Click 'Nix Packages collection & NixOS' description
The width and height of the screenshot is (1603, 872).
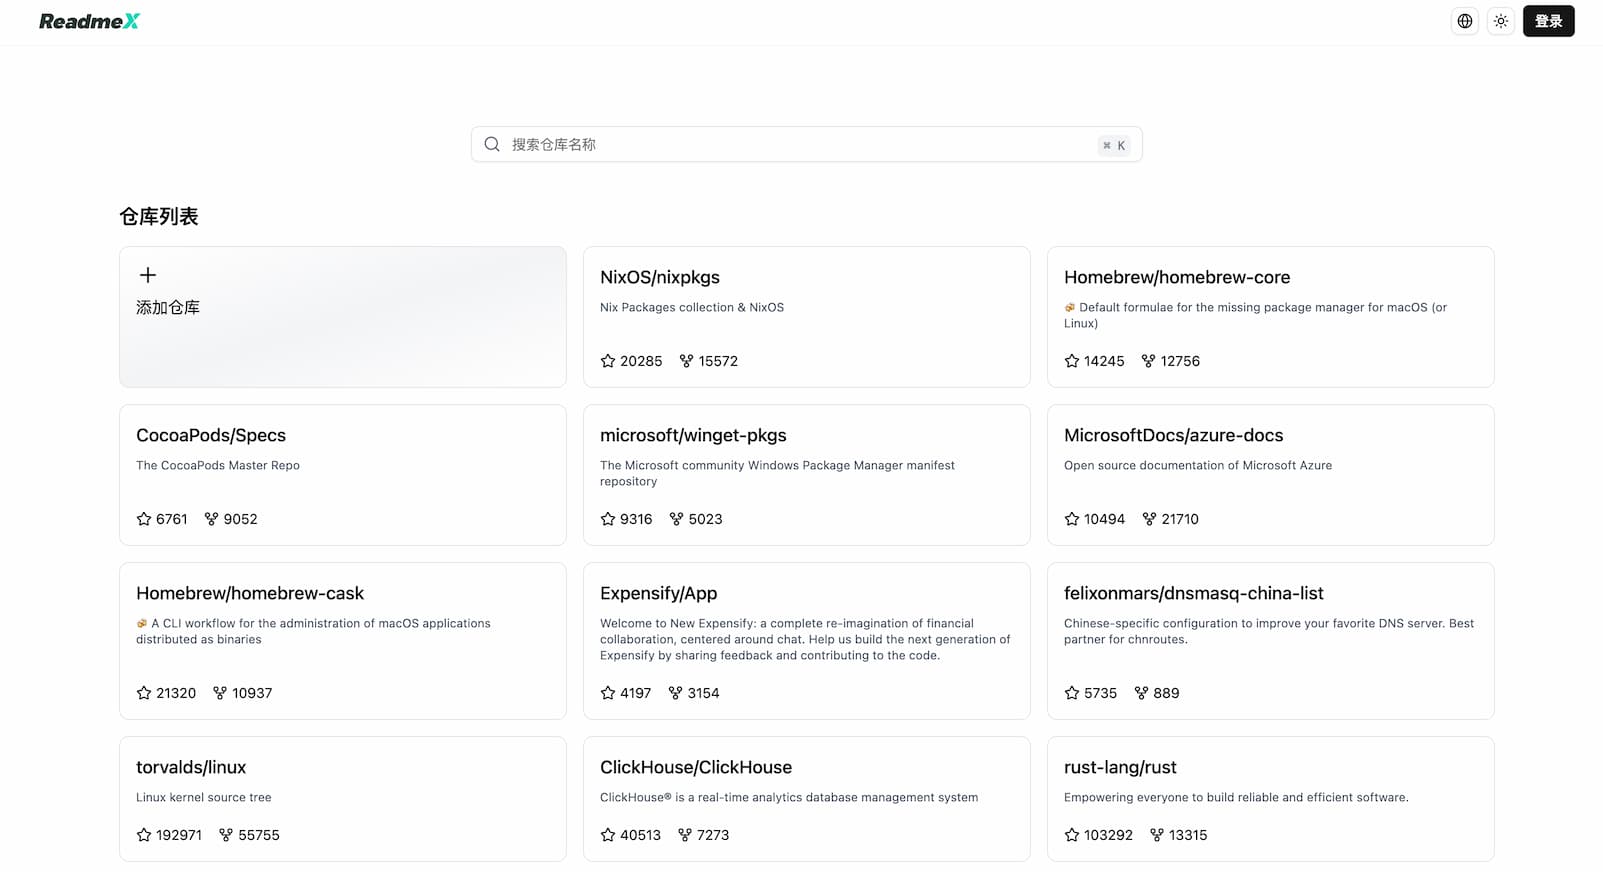(692, 307)
